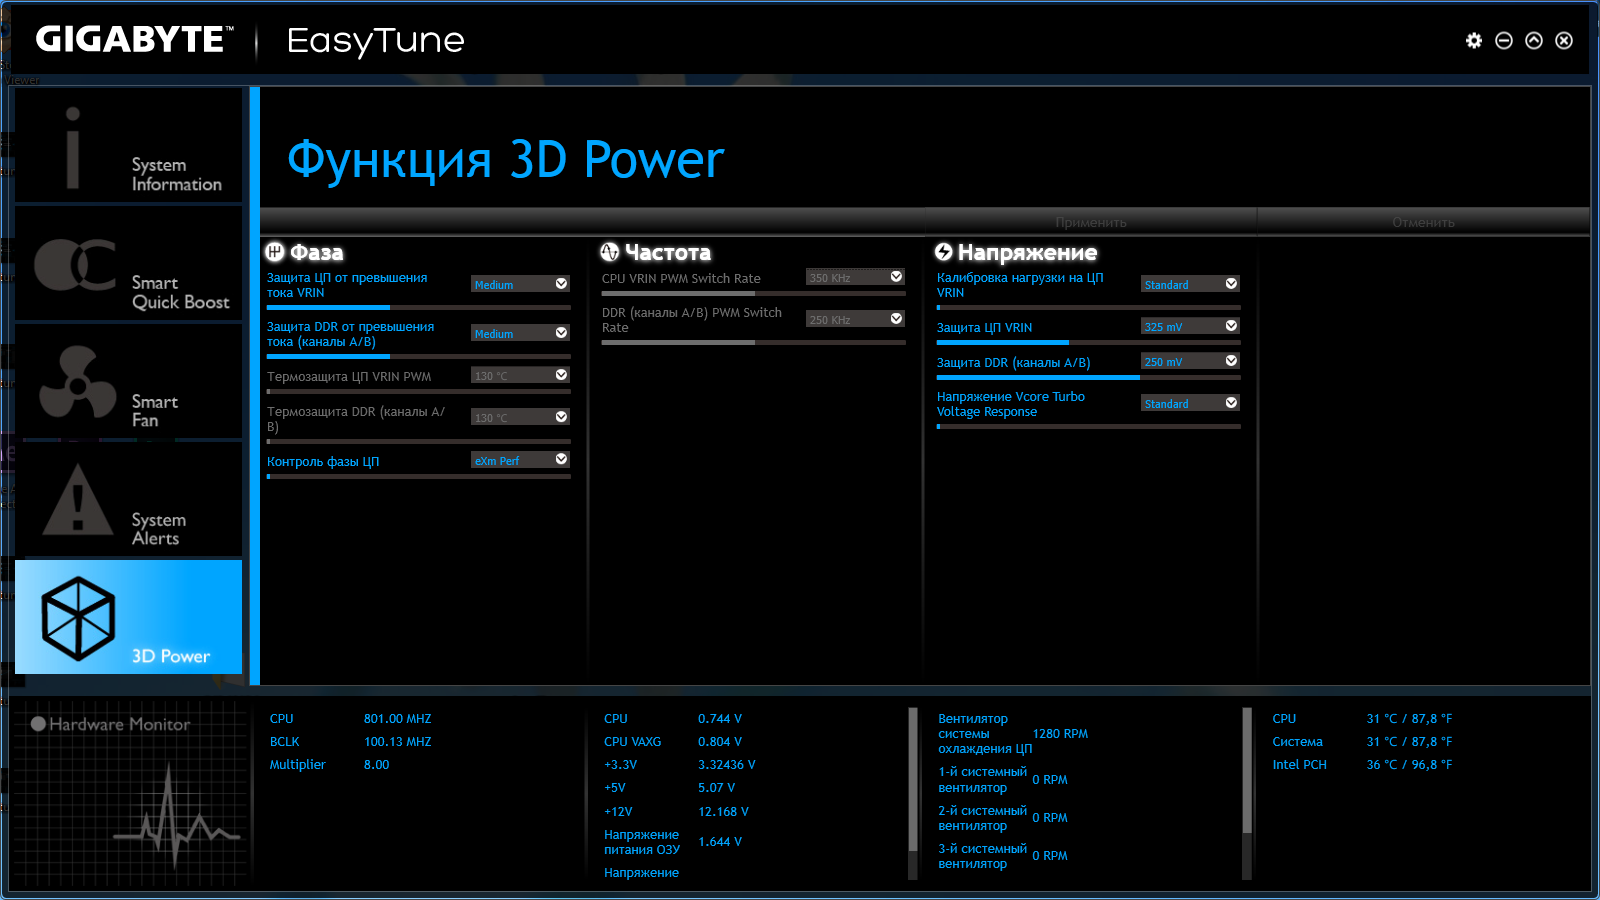Select the 3D Power tab
The height and width of the screenshot is (900, 1600).
click(129, 617)
